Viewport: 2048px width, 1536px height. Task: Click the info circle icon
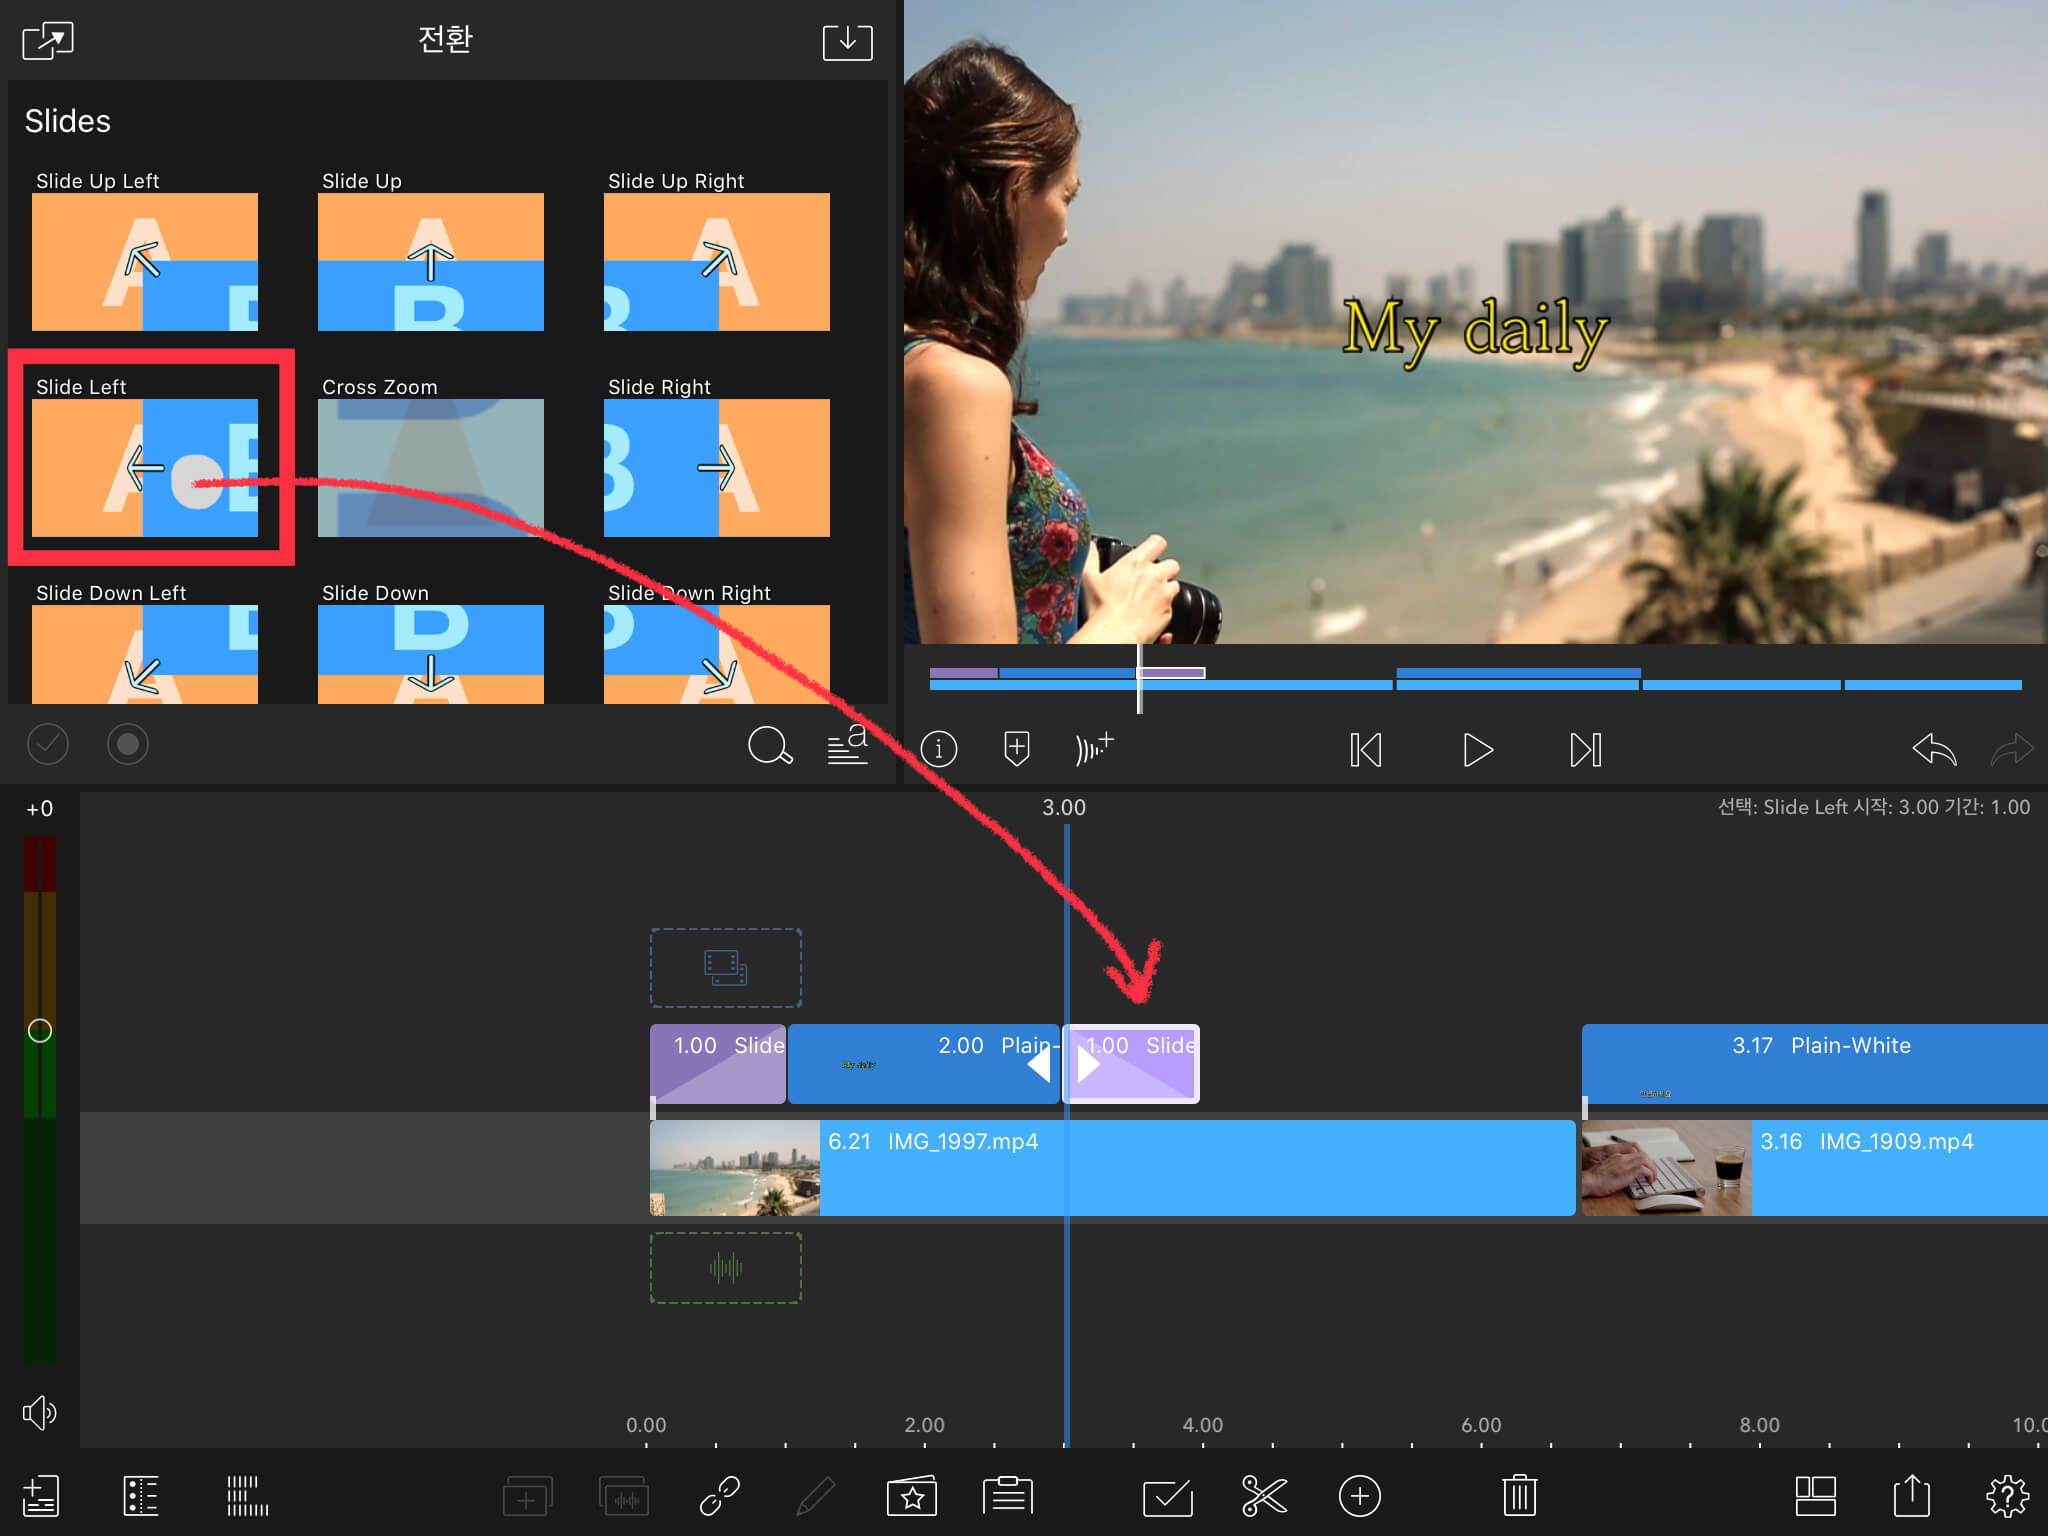click(938, 748)
